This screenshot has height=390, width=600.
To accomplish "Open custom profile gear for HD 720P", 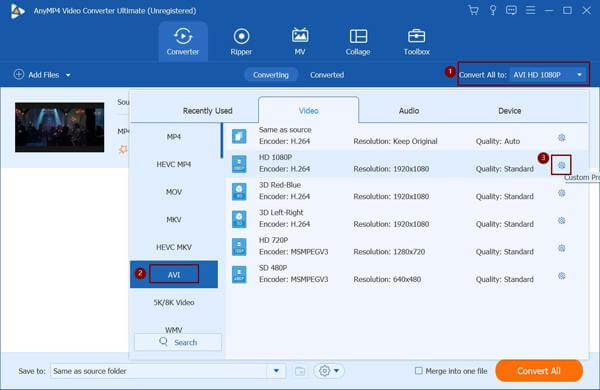I will point(561,248).
